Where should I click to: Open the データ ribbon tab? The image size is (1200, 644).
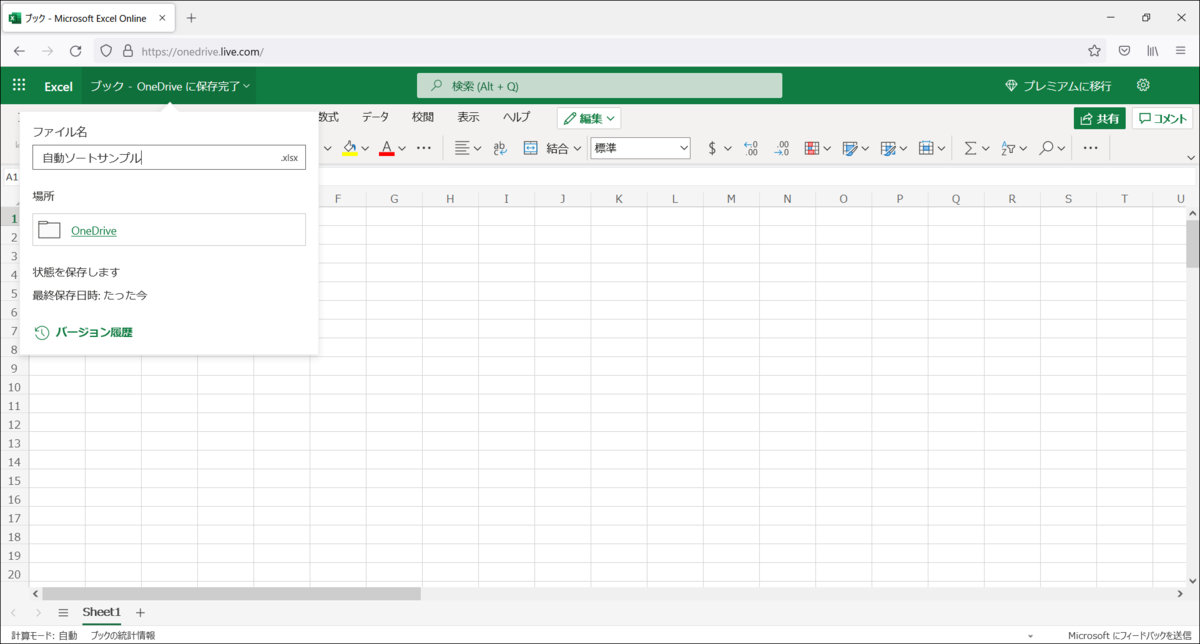click(376, 117)
